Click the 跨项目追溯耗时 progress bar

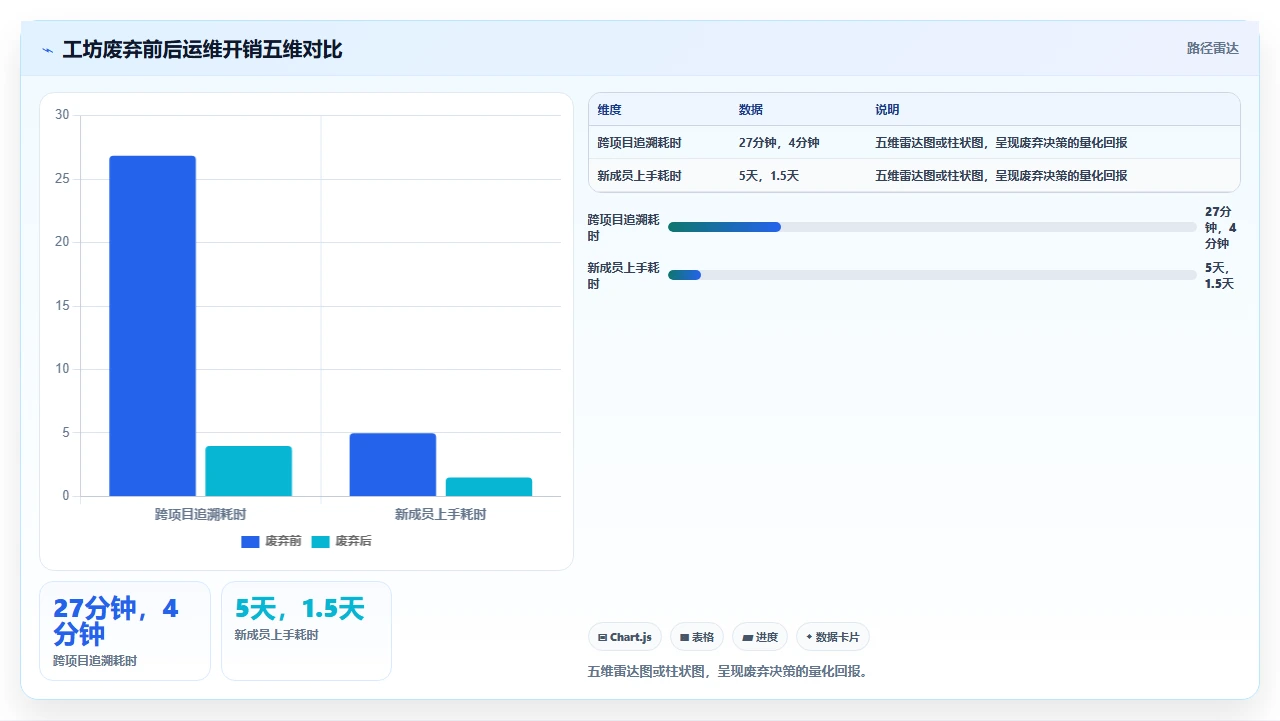coord(932,227)
